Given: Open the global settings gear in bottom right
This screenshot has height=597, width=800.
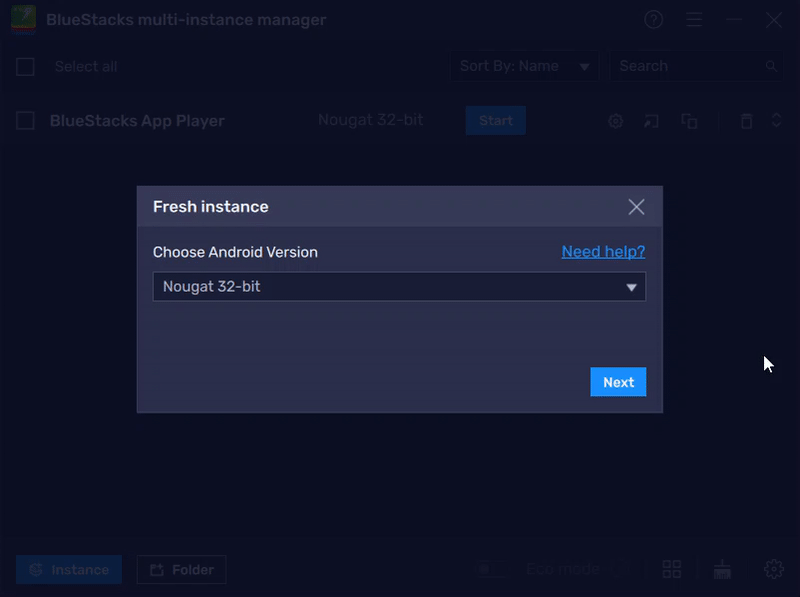Looking at the screenshot, I should [773, 569].
